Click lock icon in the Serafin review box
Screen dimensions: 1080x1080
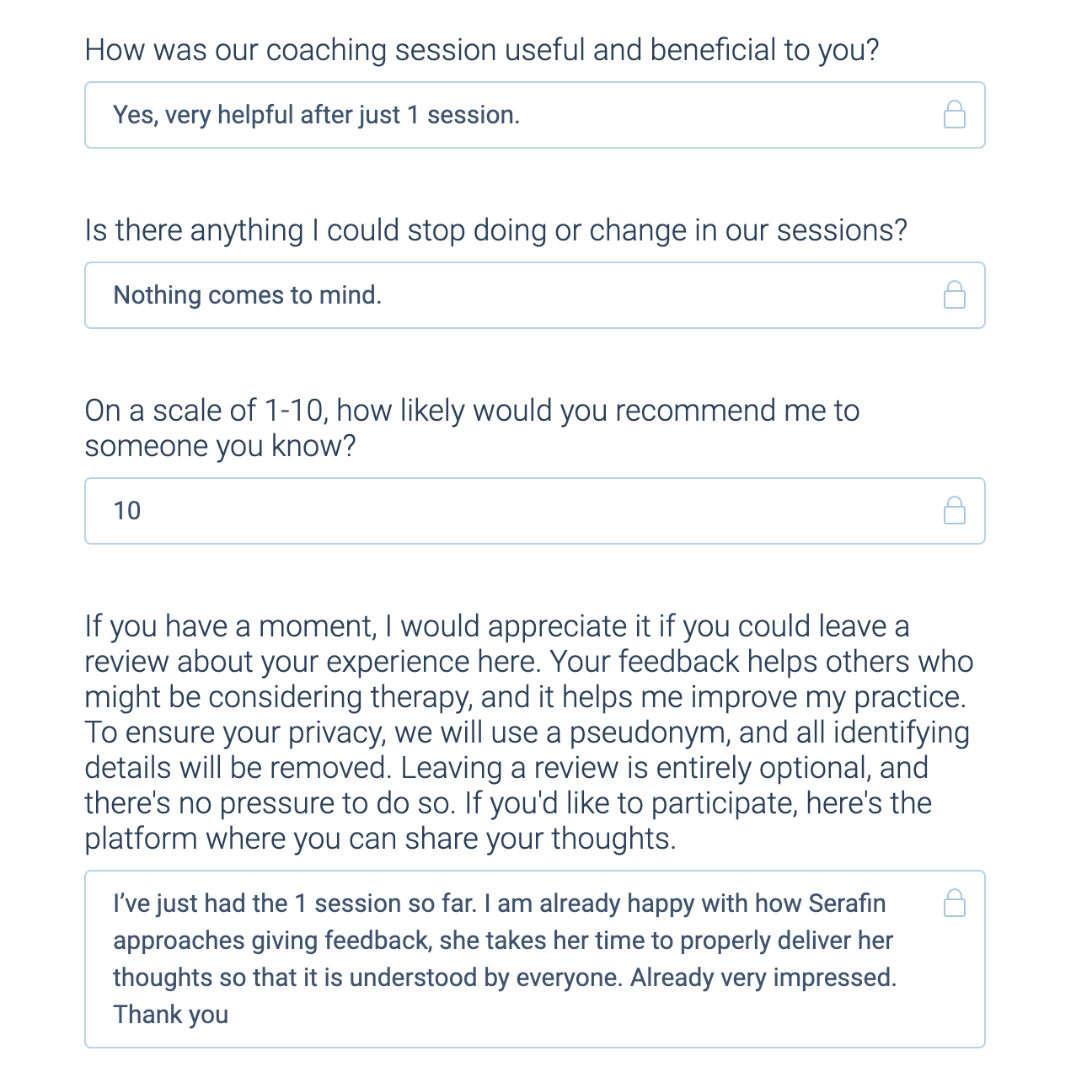[x=954, y=903]
